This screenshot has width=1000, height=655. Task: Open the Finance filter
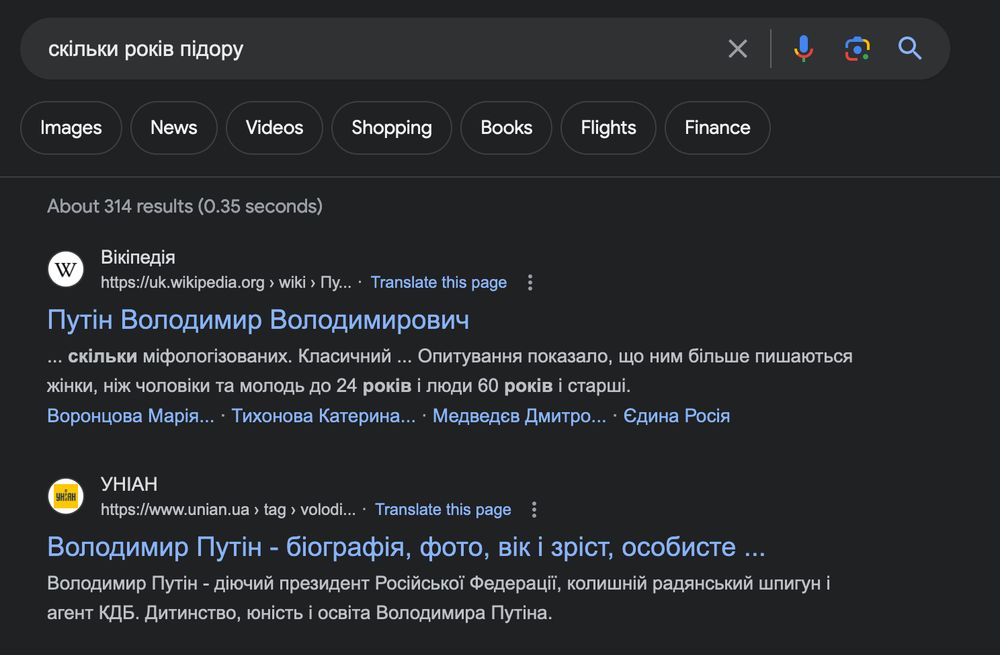coord(717,128)
